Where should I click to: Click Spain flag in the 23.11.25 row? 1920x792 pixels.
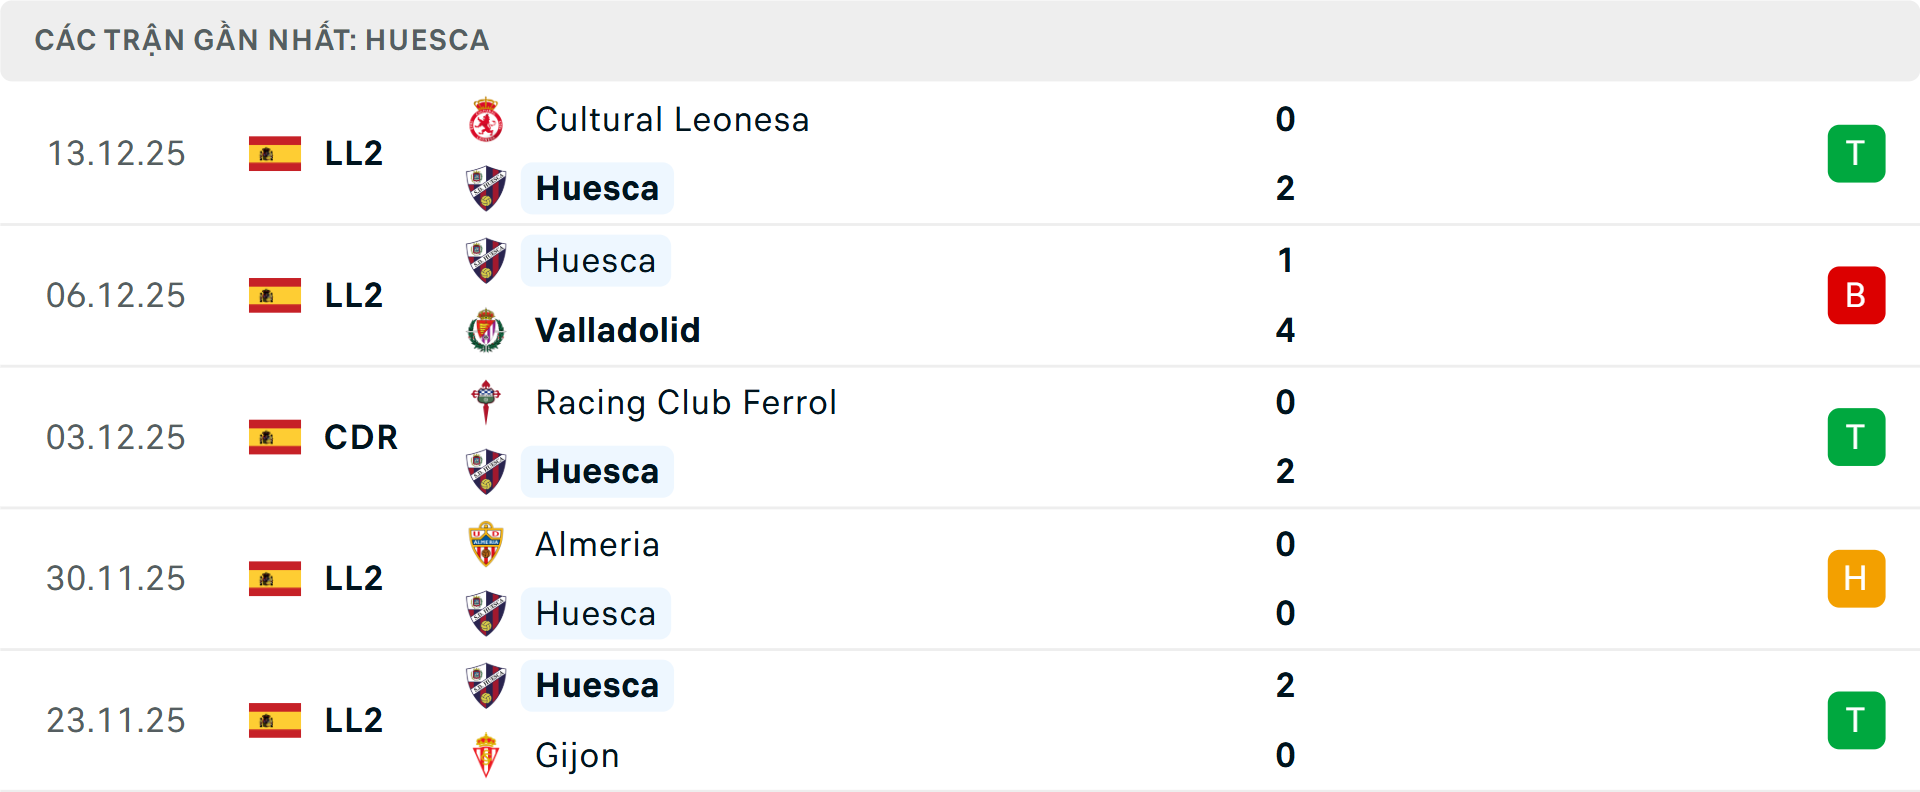click(x=275, y=720)
